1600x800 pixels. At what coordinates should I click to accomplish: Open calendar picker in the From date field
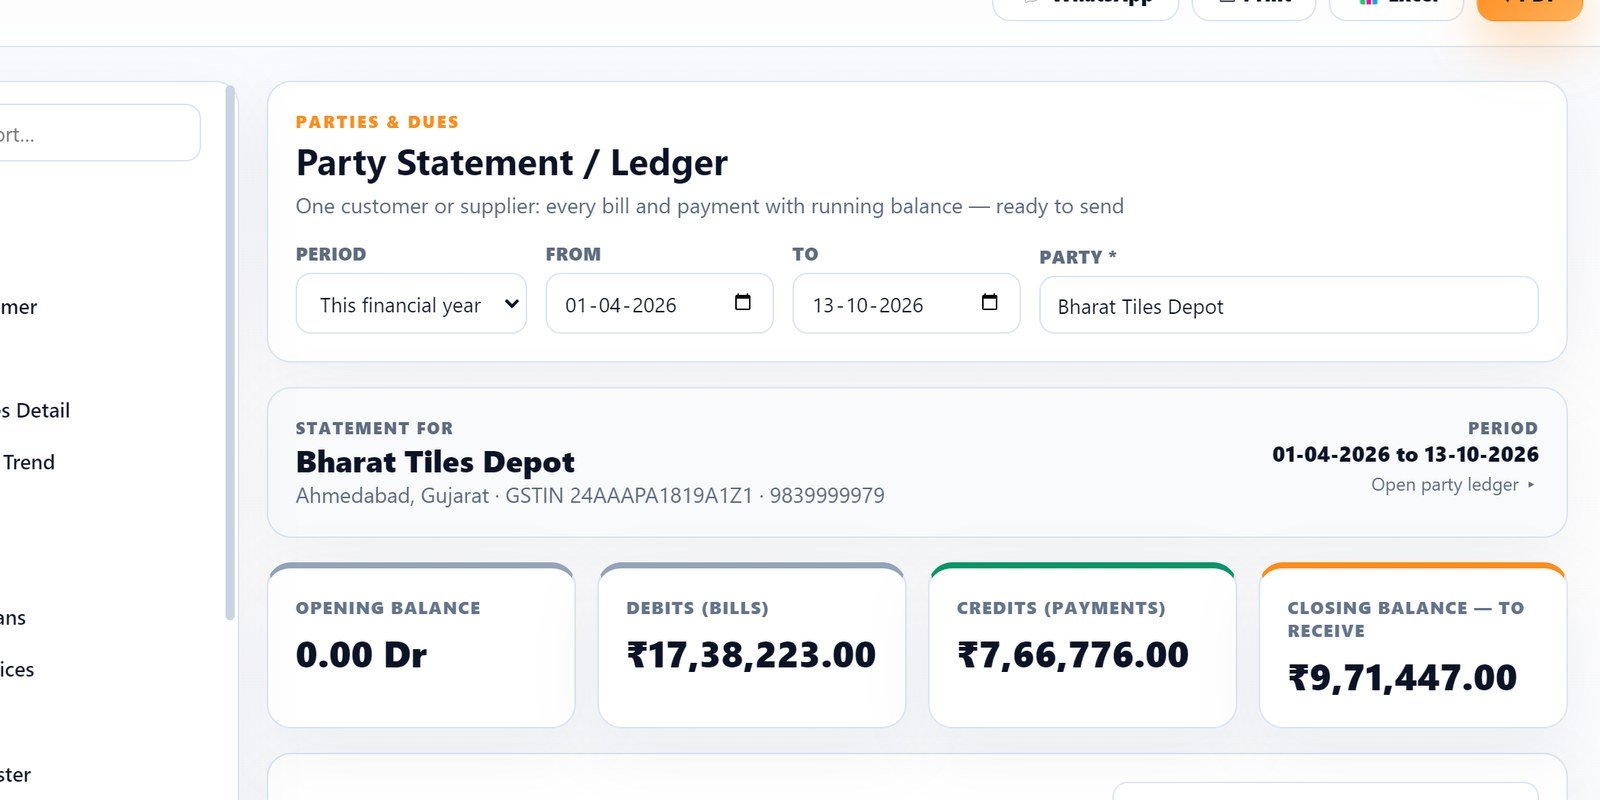pos(743,302)
